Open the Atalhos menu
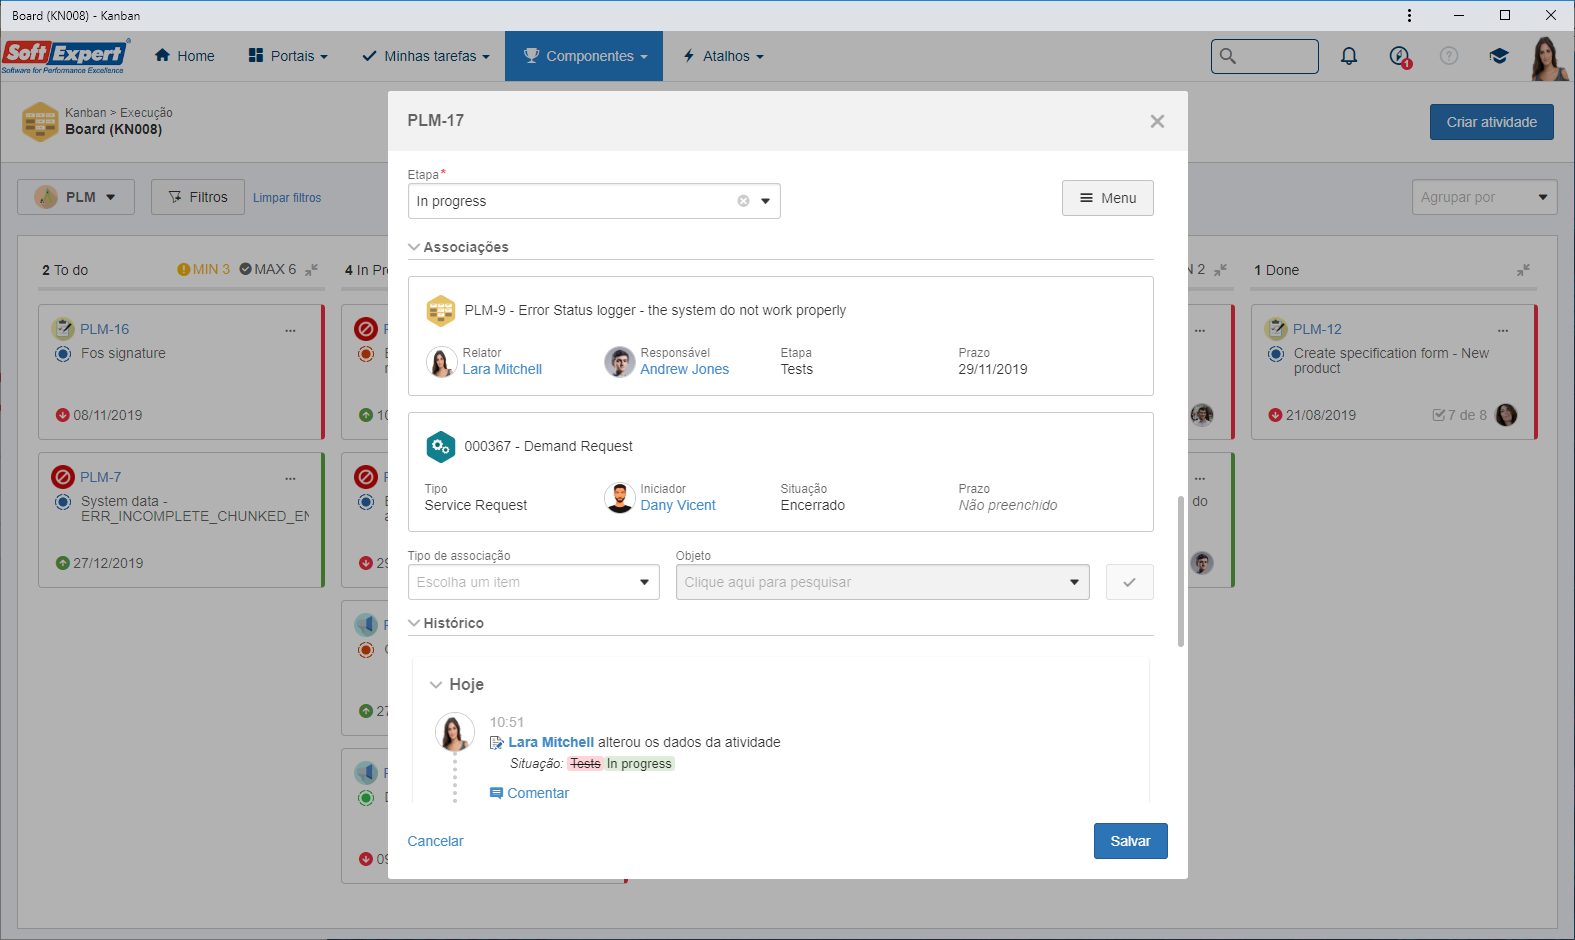The image size is (1575, 940). pyautogui.click(x=723, y=56)
